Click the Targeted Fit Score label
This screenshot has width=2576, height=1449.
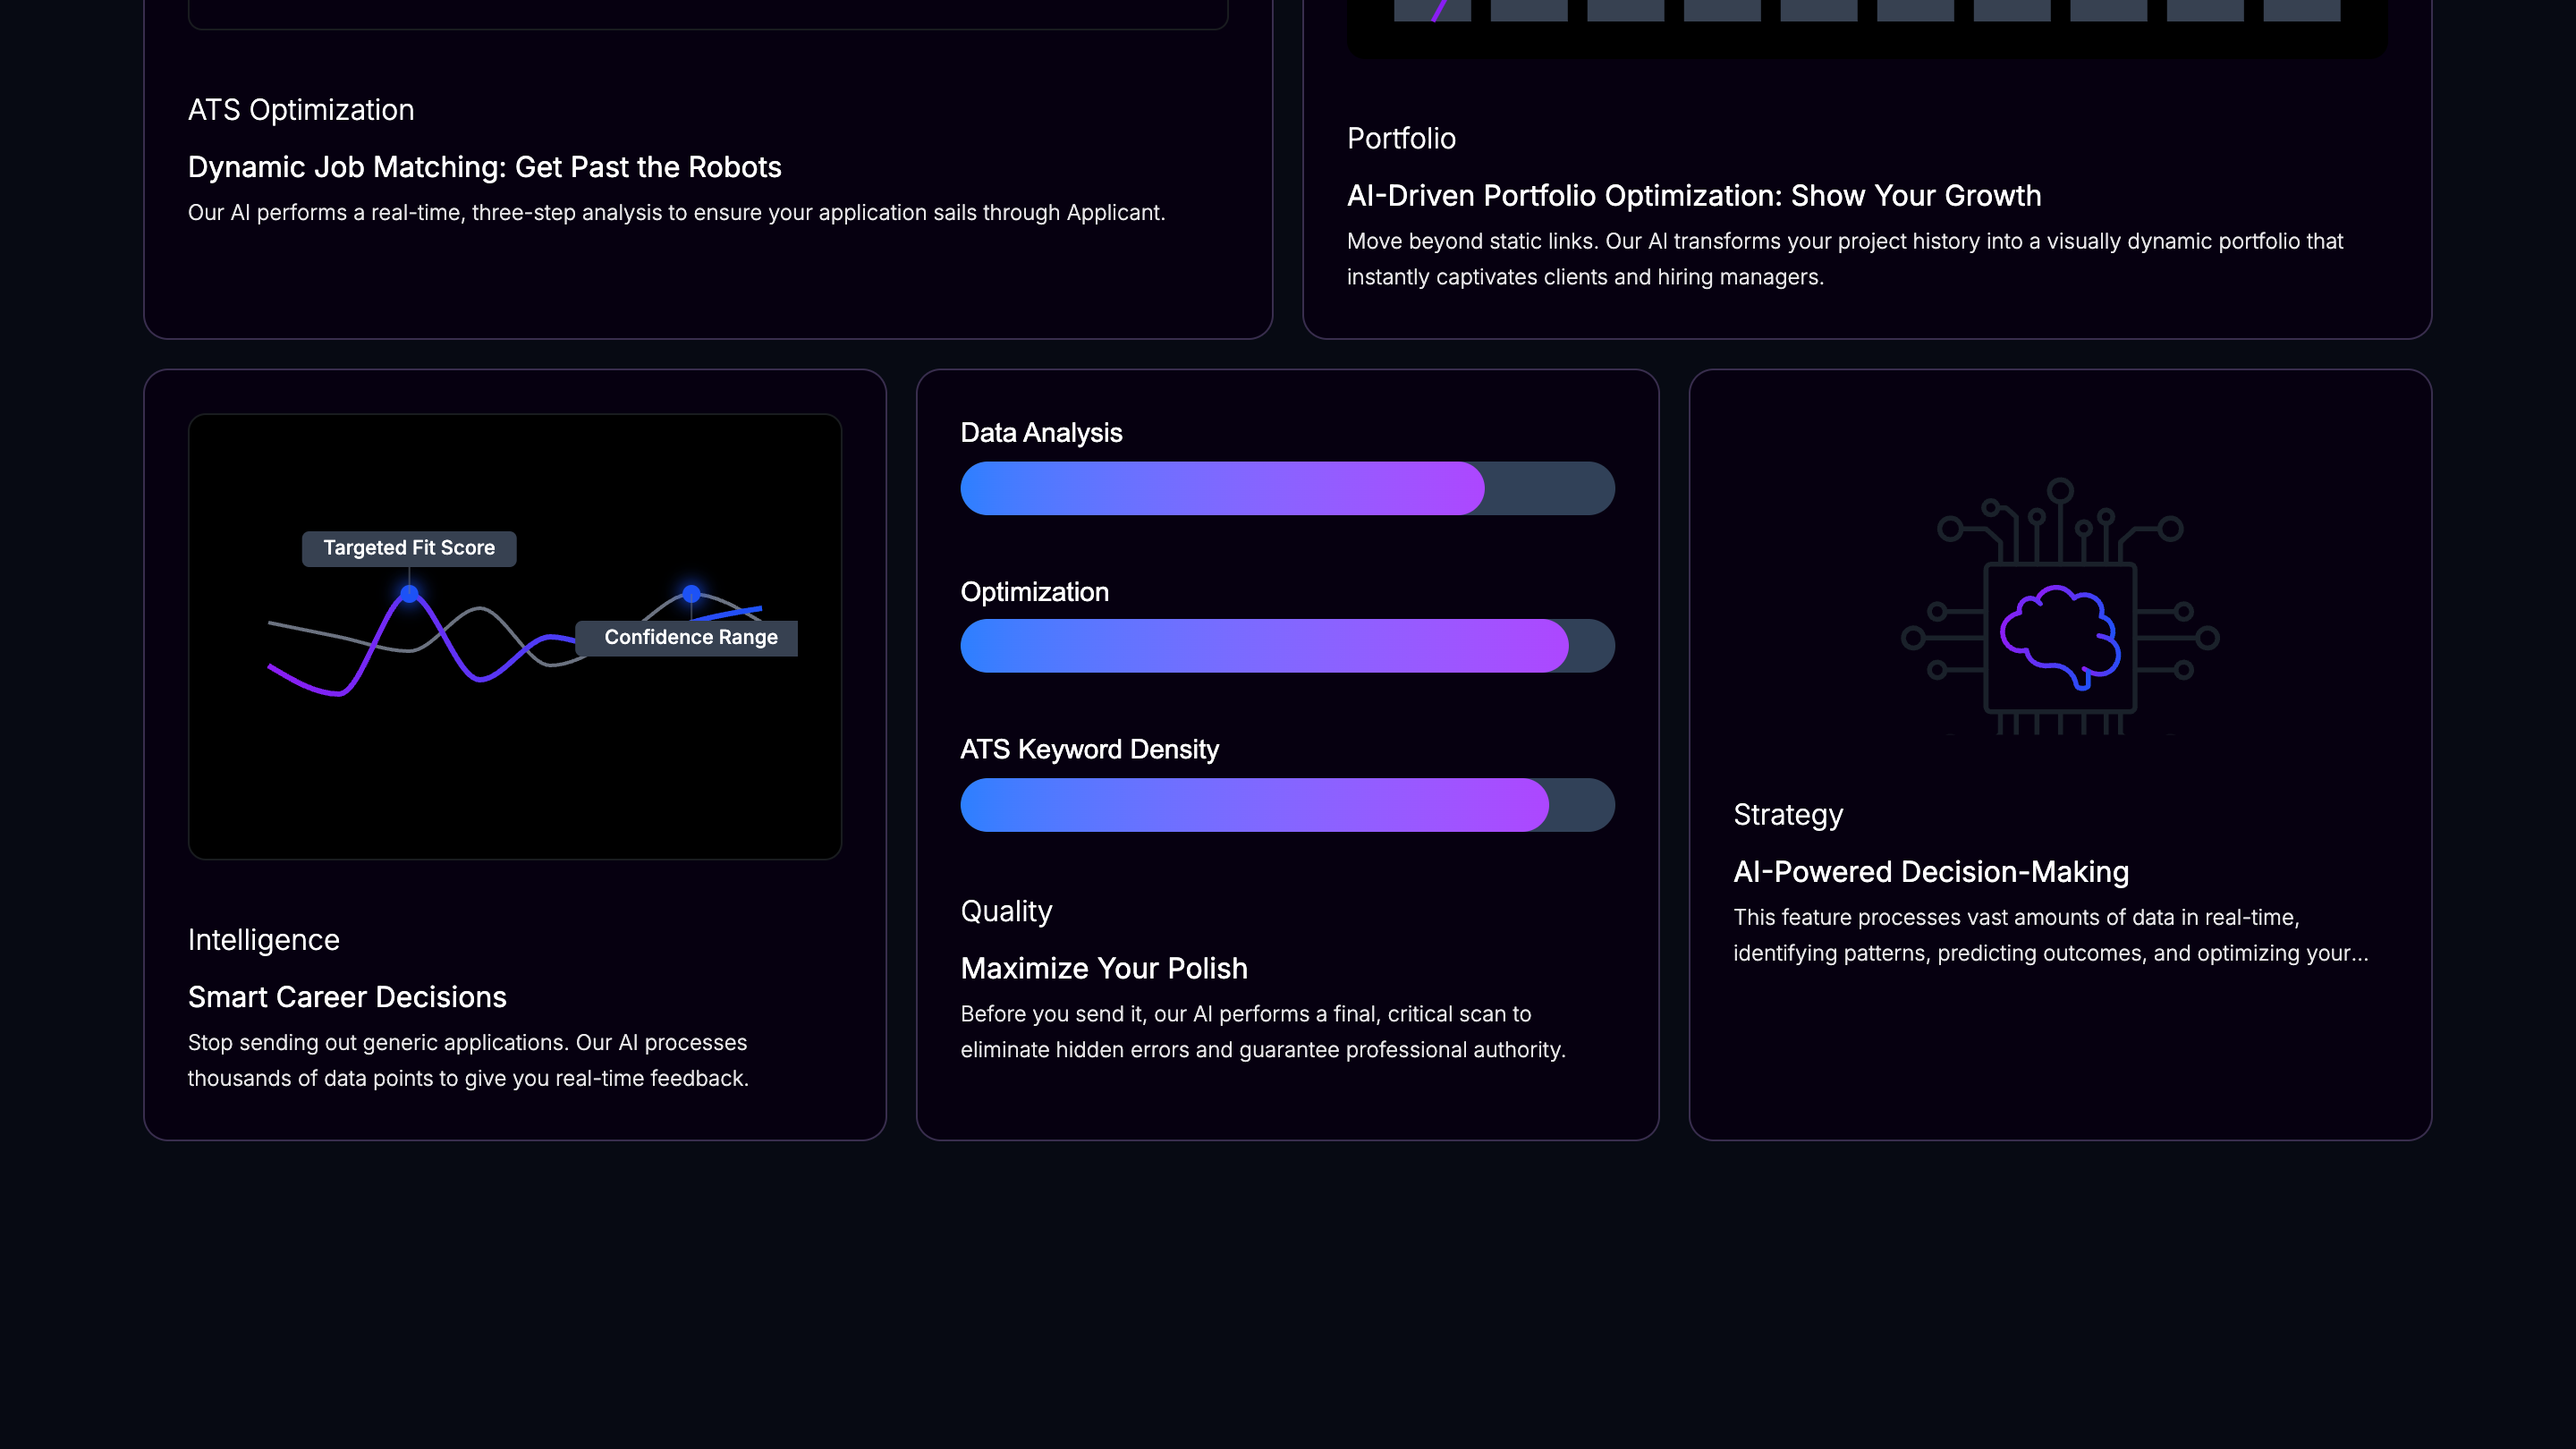[x=409, y=548]
